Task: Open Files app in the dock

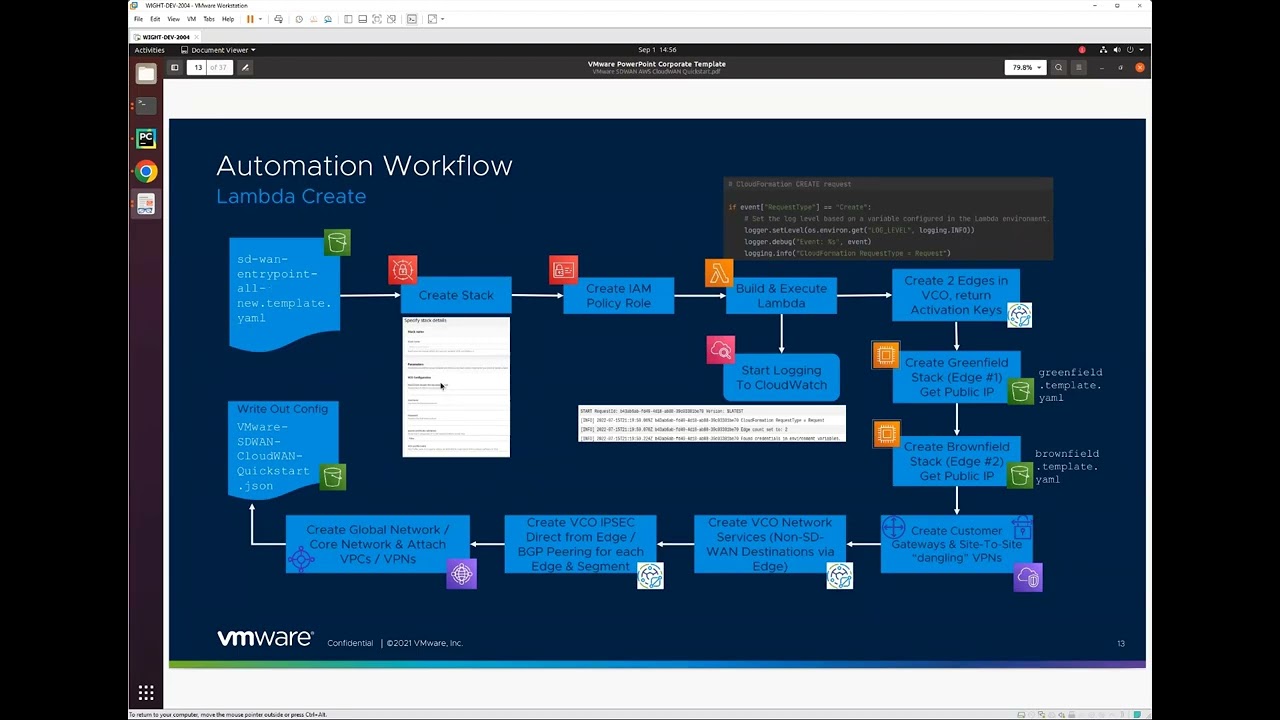Action: (146, 73)
